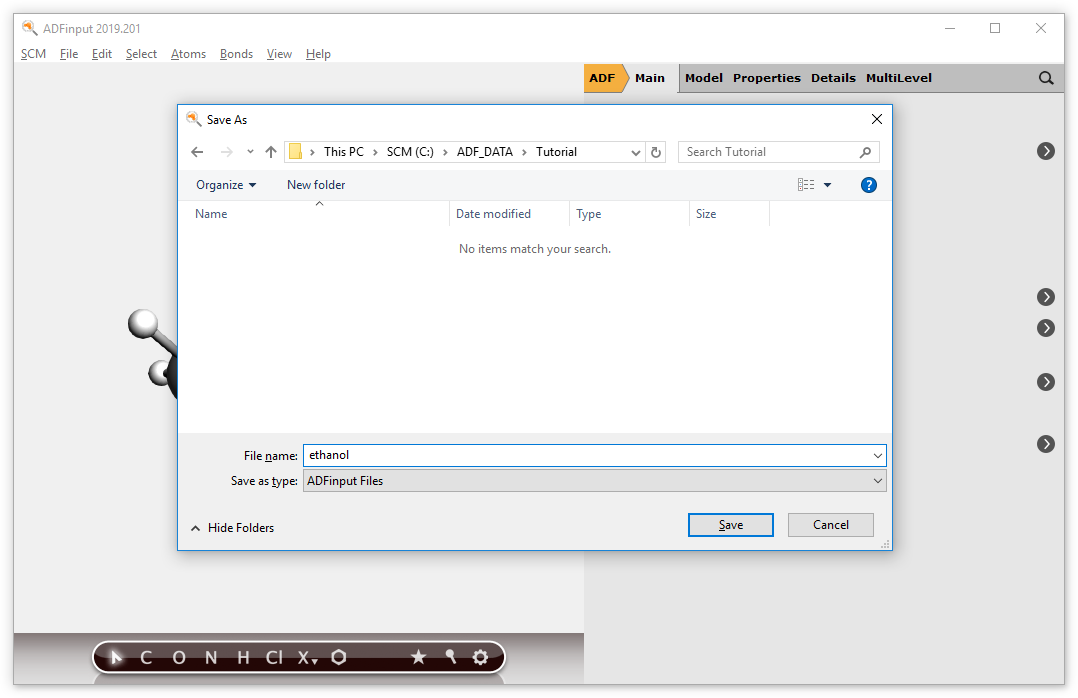1078x698 pixels.
Task: Click the folder icon in address bar
Action: (x=295, y=151)
